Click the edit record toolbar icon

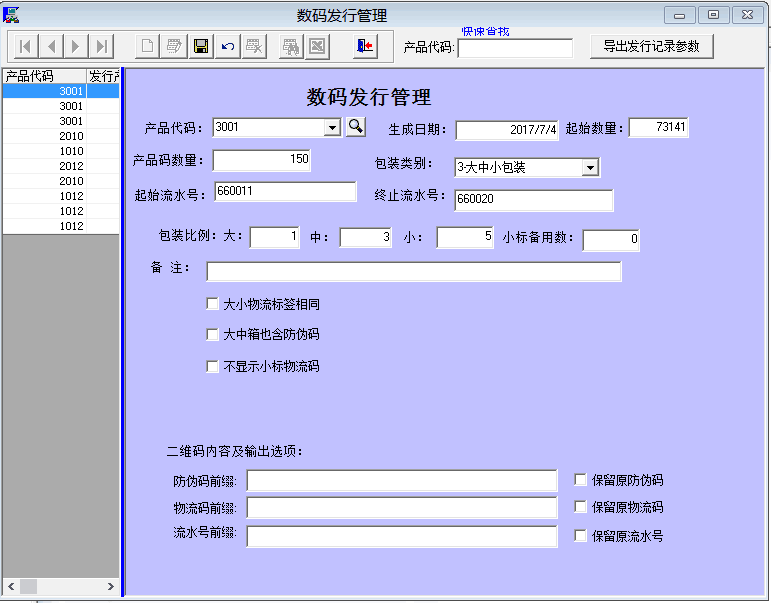point(174,47)
